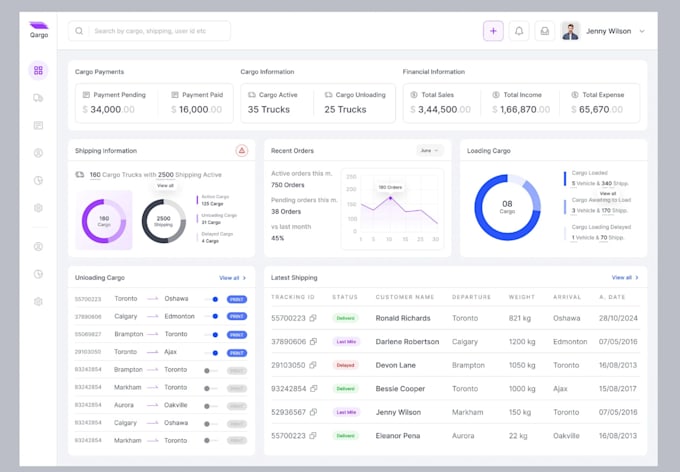Open the June month dropdown

pyautogui.click(x=430, y=150)
